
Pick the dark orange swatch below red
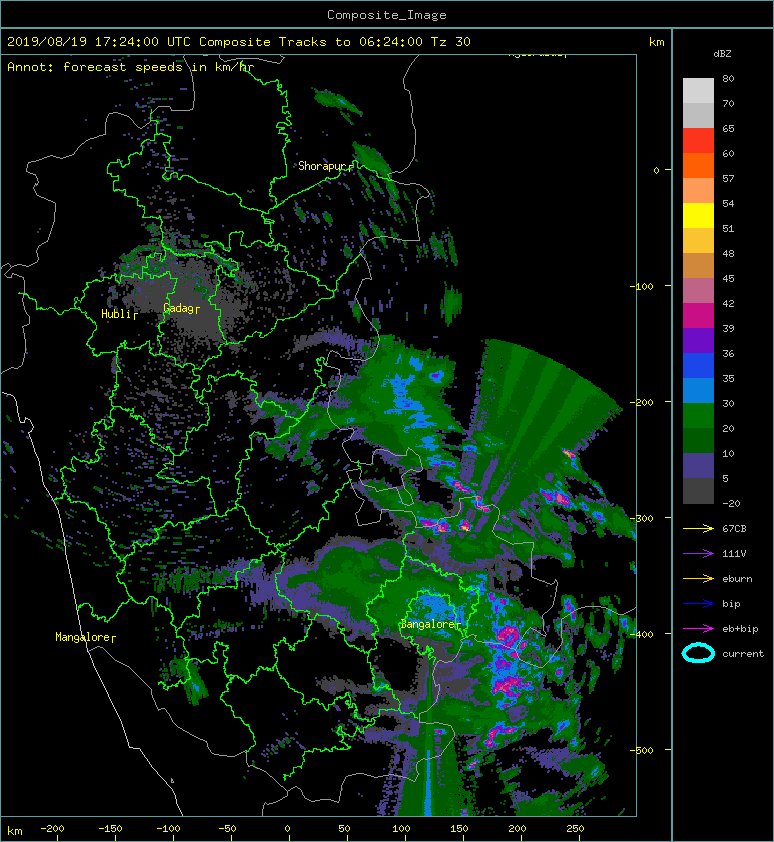click(698, 166)
